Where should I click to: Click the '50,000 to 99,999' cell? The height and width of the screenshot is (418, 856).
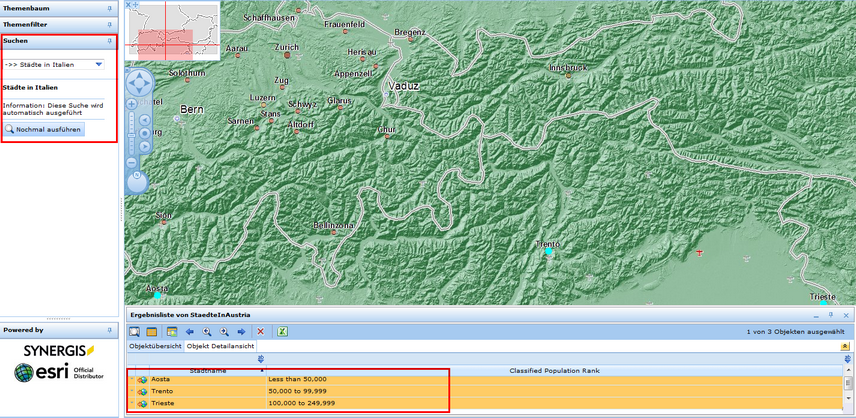tap(555, 391)
